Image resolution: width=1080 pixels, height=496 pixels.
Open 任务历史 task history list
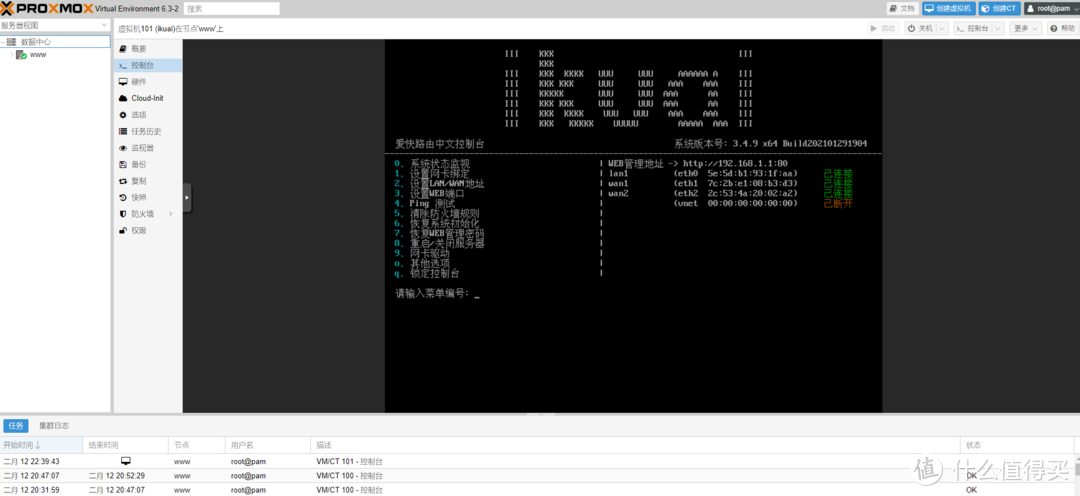pyautogui.click(x=145, y=131)
